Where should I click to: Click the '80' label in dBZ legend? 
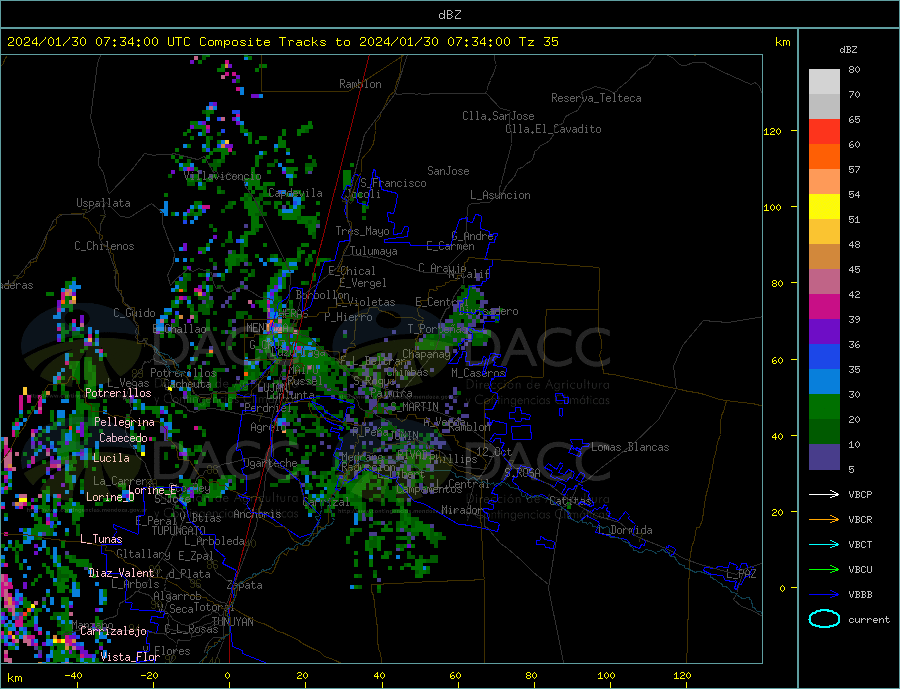[x=854, y=69]
